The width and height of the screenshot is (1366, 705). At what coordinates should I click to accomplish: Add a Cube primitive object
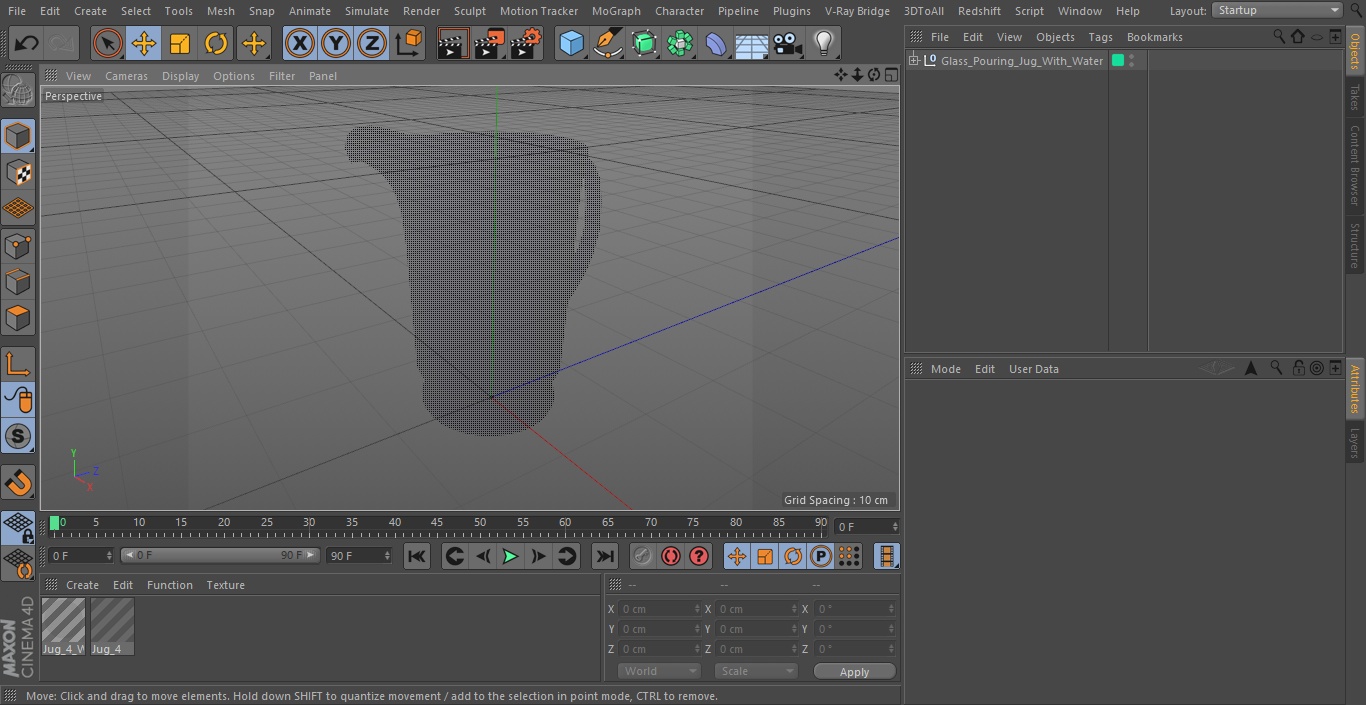[571, 43]
